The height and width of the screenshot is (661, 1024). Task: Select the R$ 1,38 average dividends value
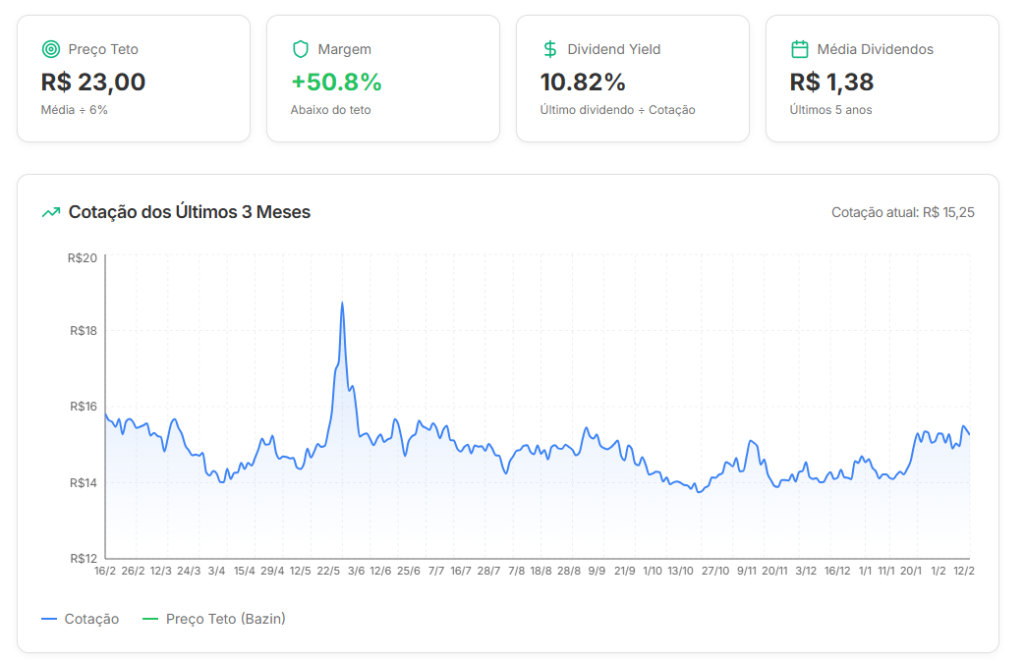pyautogui.click(x=831, y=82)
